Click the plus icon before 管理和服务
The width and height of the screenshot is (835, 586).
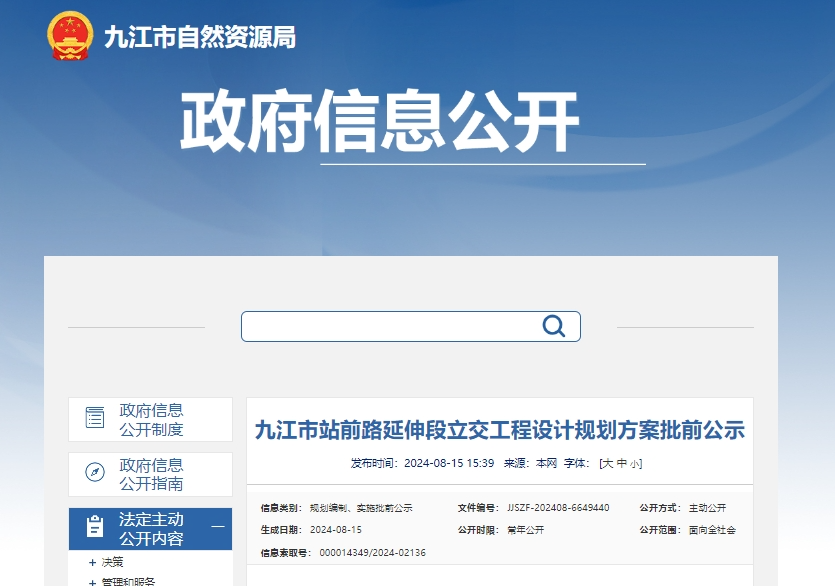(92, 581)
